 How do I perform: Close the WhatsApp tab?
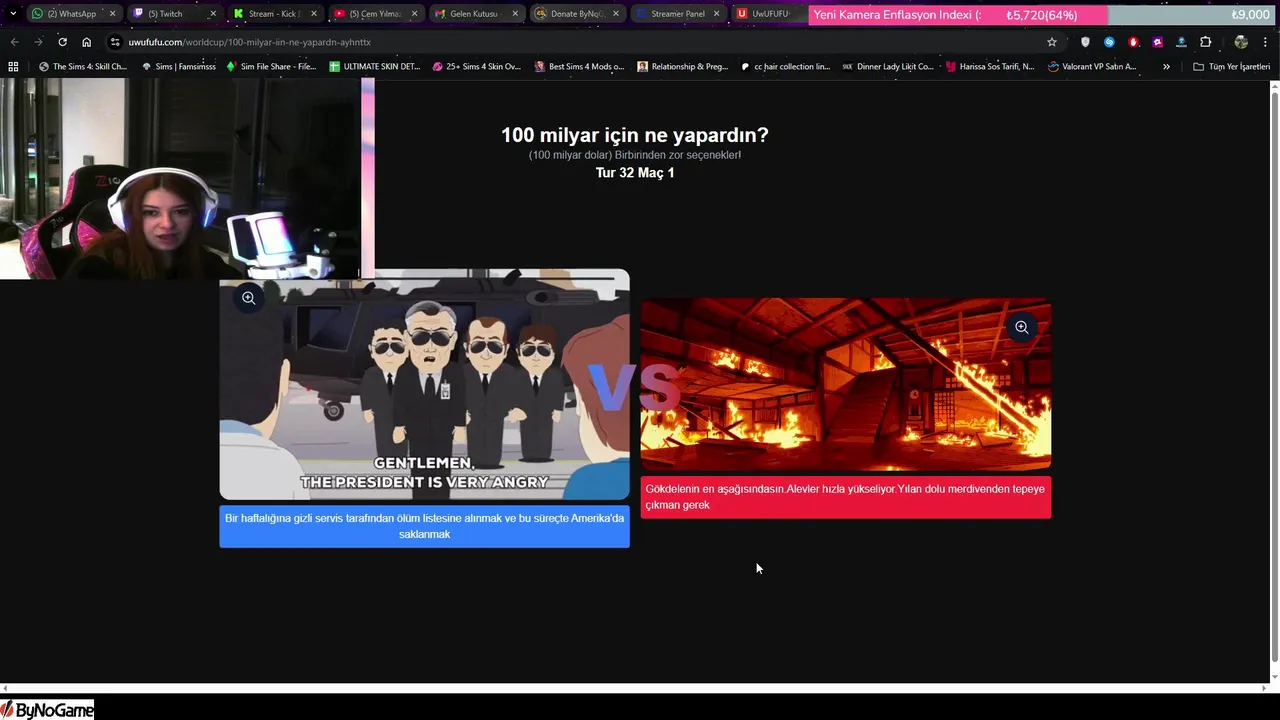(112, 14)
